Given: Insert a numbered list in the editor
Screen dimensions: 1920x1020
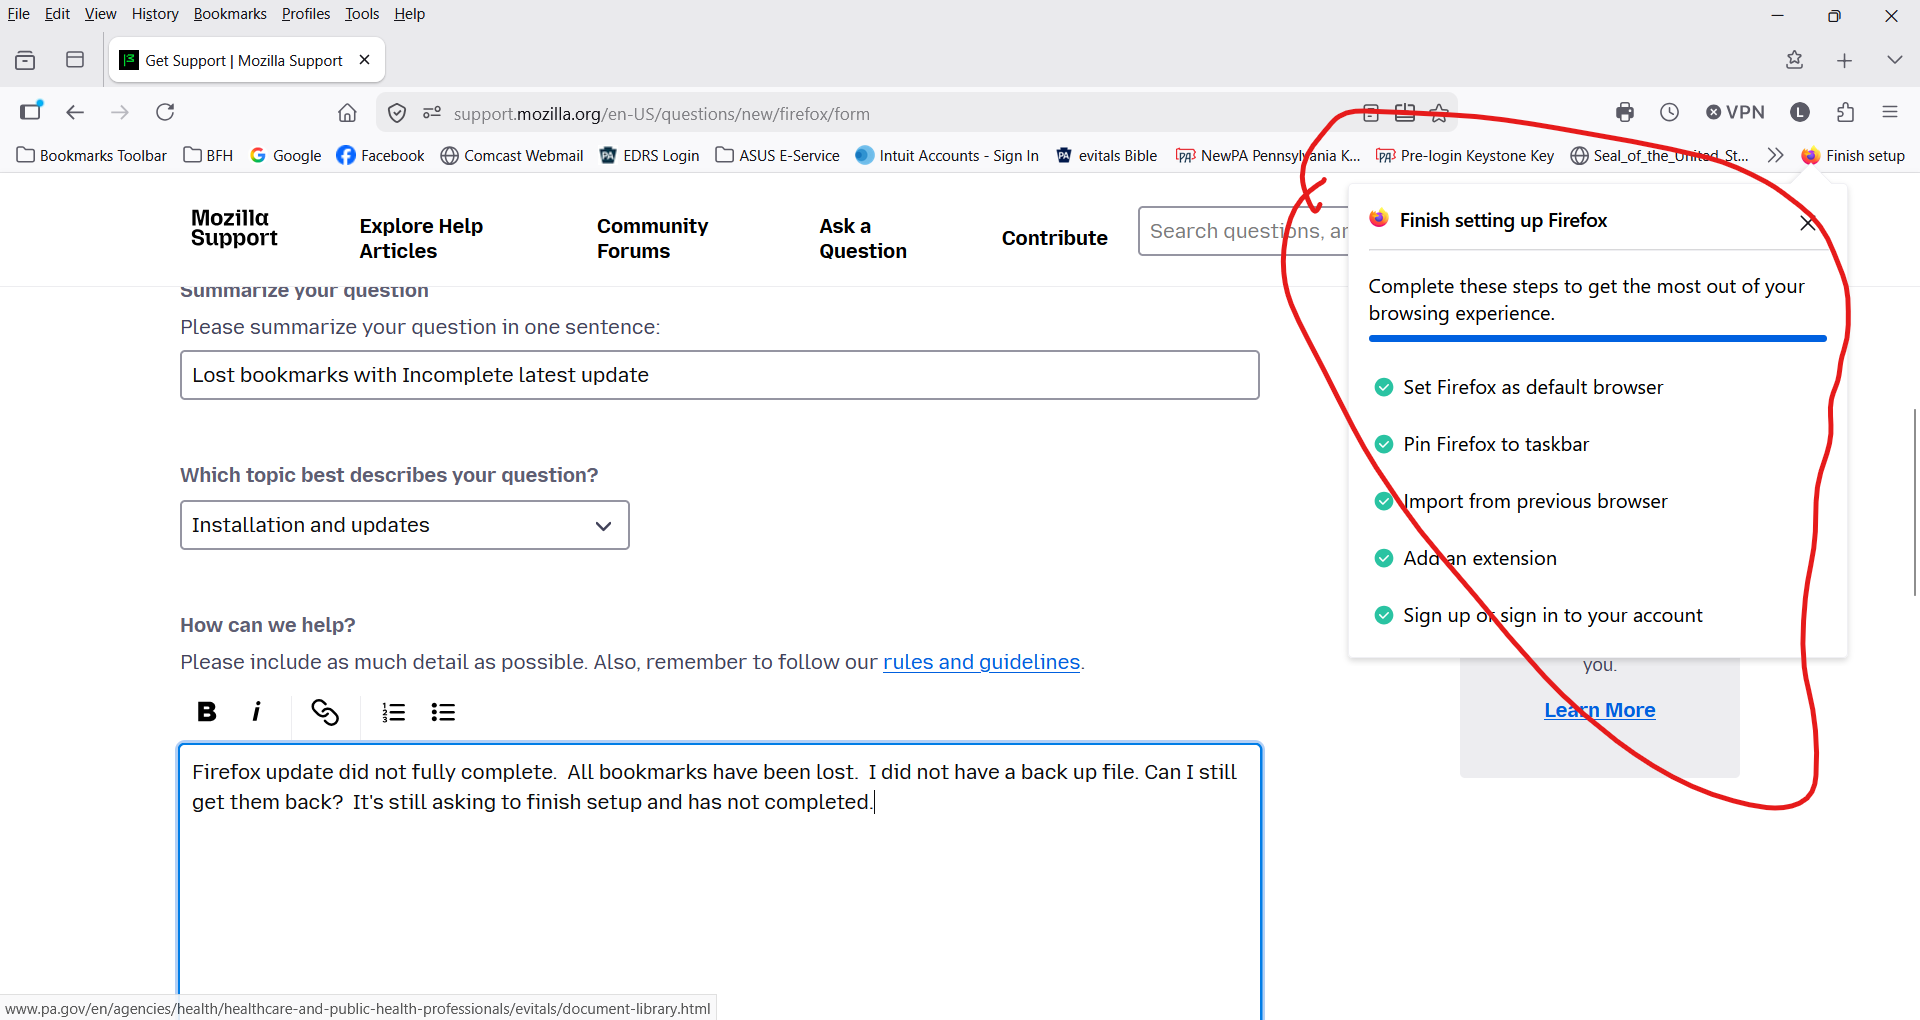Looking at the screenshot, I should tap(393, 712).
